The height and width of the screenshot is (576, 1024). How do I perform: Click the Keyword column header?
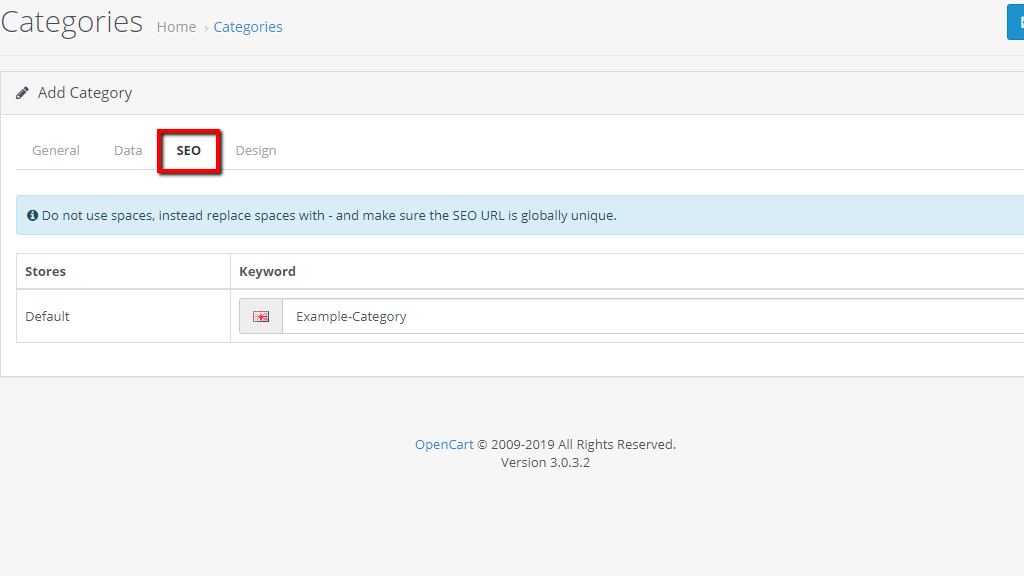(x=267, y=271)
